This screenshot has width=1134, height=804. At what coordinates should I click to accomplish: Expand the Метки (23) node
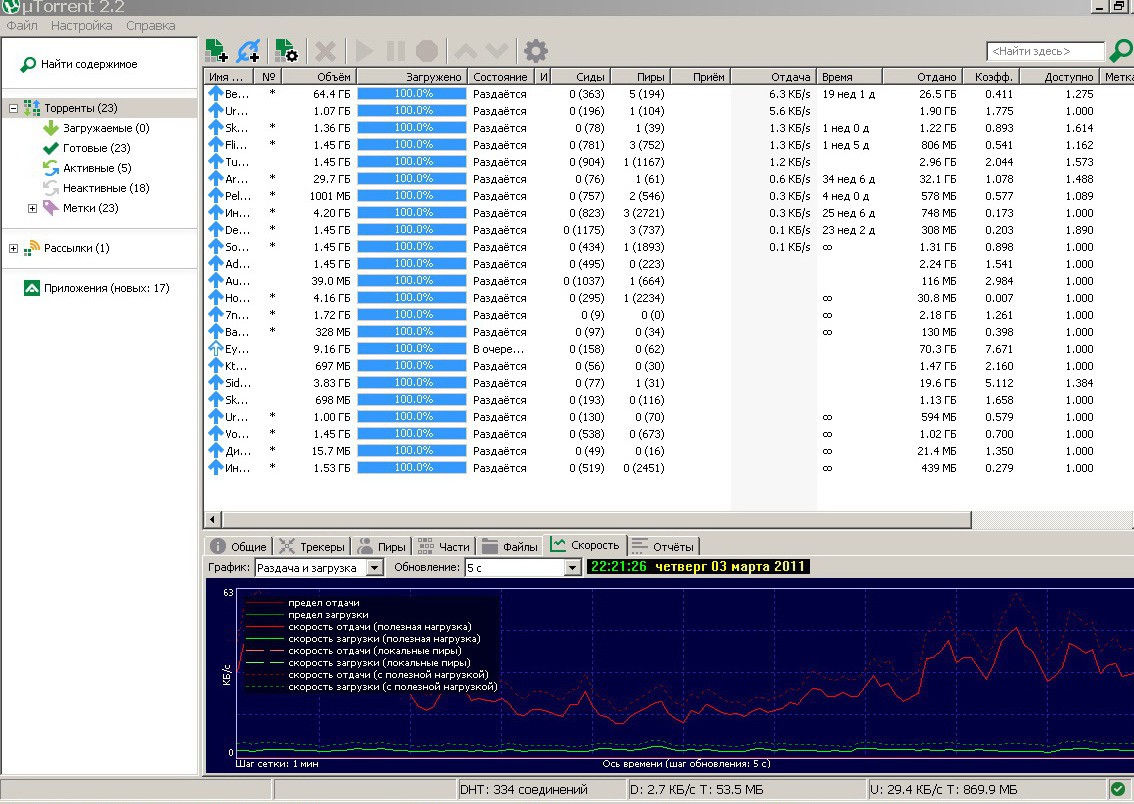click(x=32, y=208)
